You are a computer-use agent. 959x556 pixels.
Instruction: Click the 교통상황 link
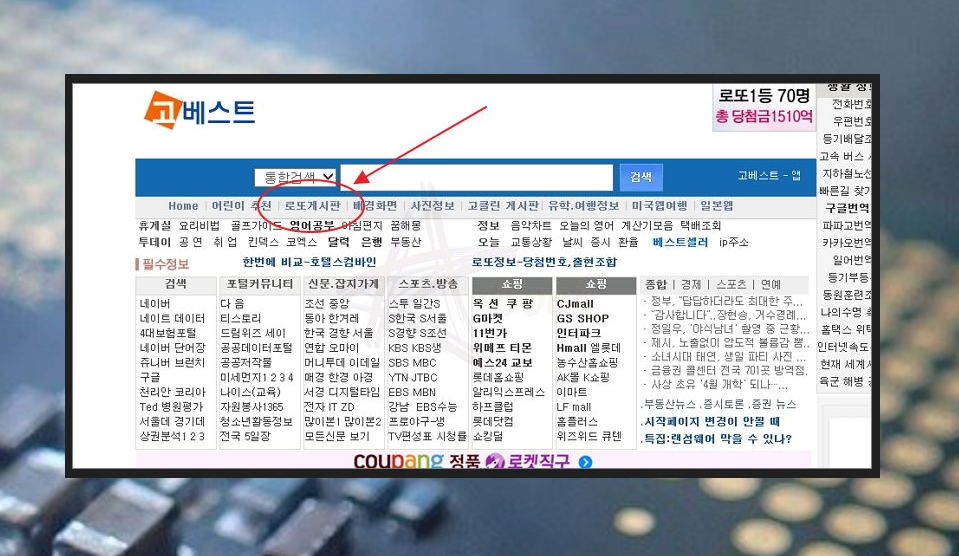pyautogui.click(x=531, y=242)
